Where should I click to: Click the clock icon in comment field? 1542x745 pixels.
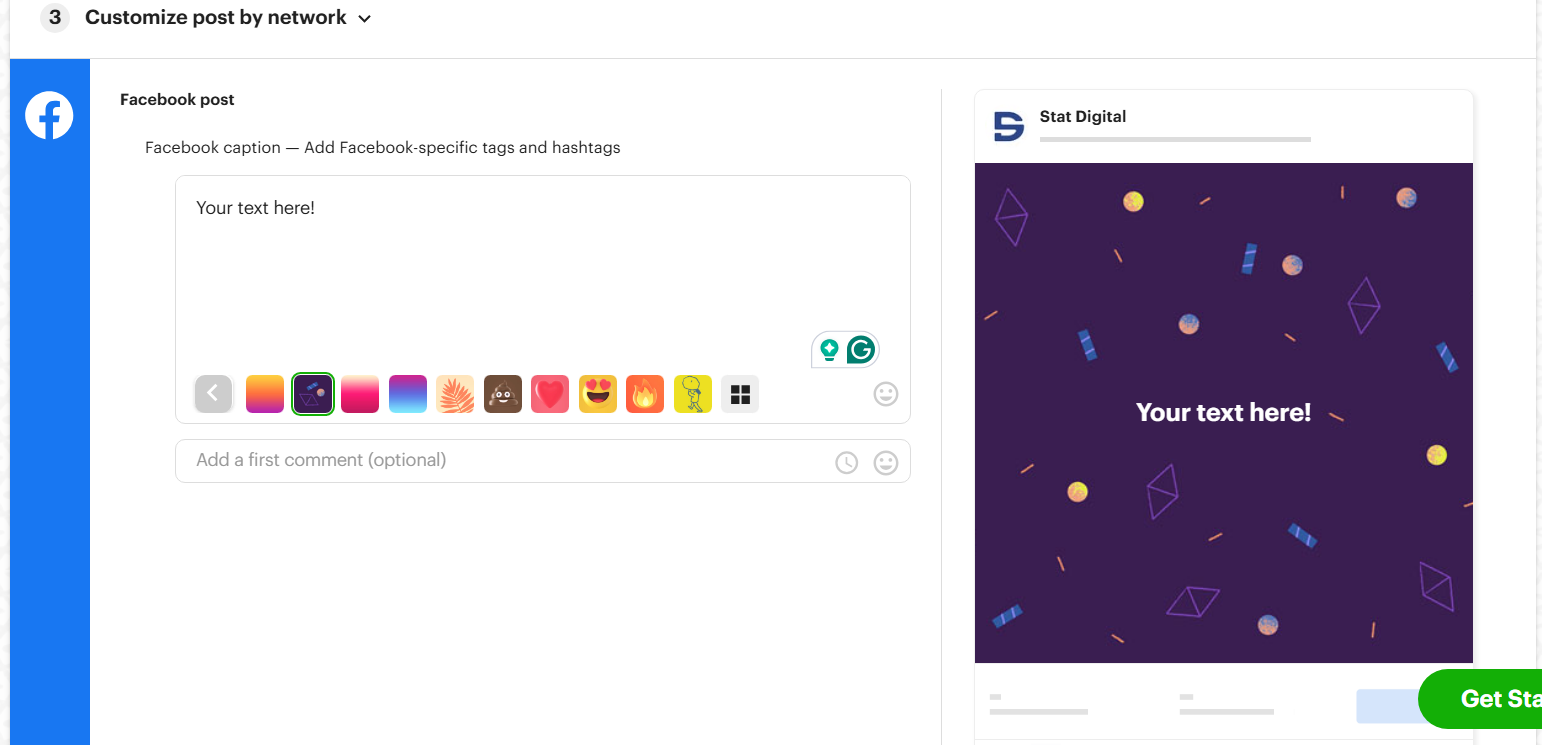tap(847, 462)
